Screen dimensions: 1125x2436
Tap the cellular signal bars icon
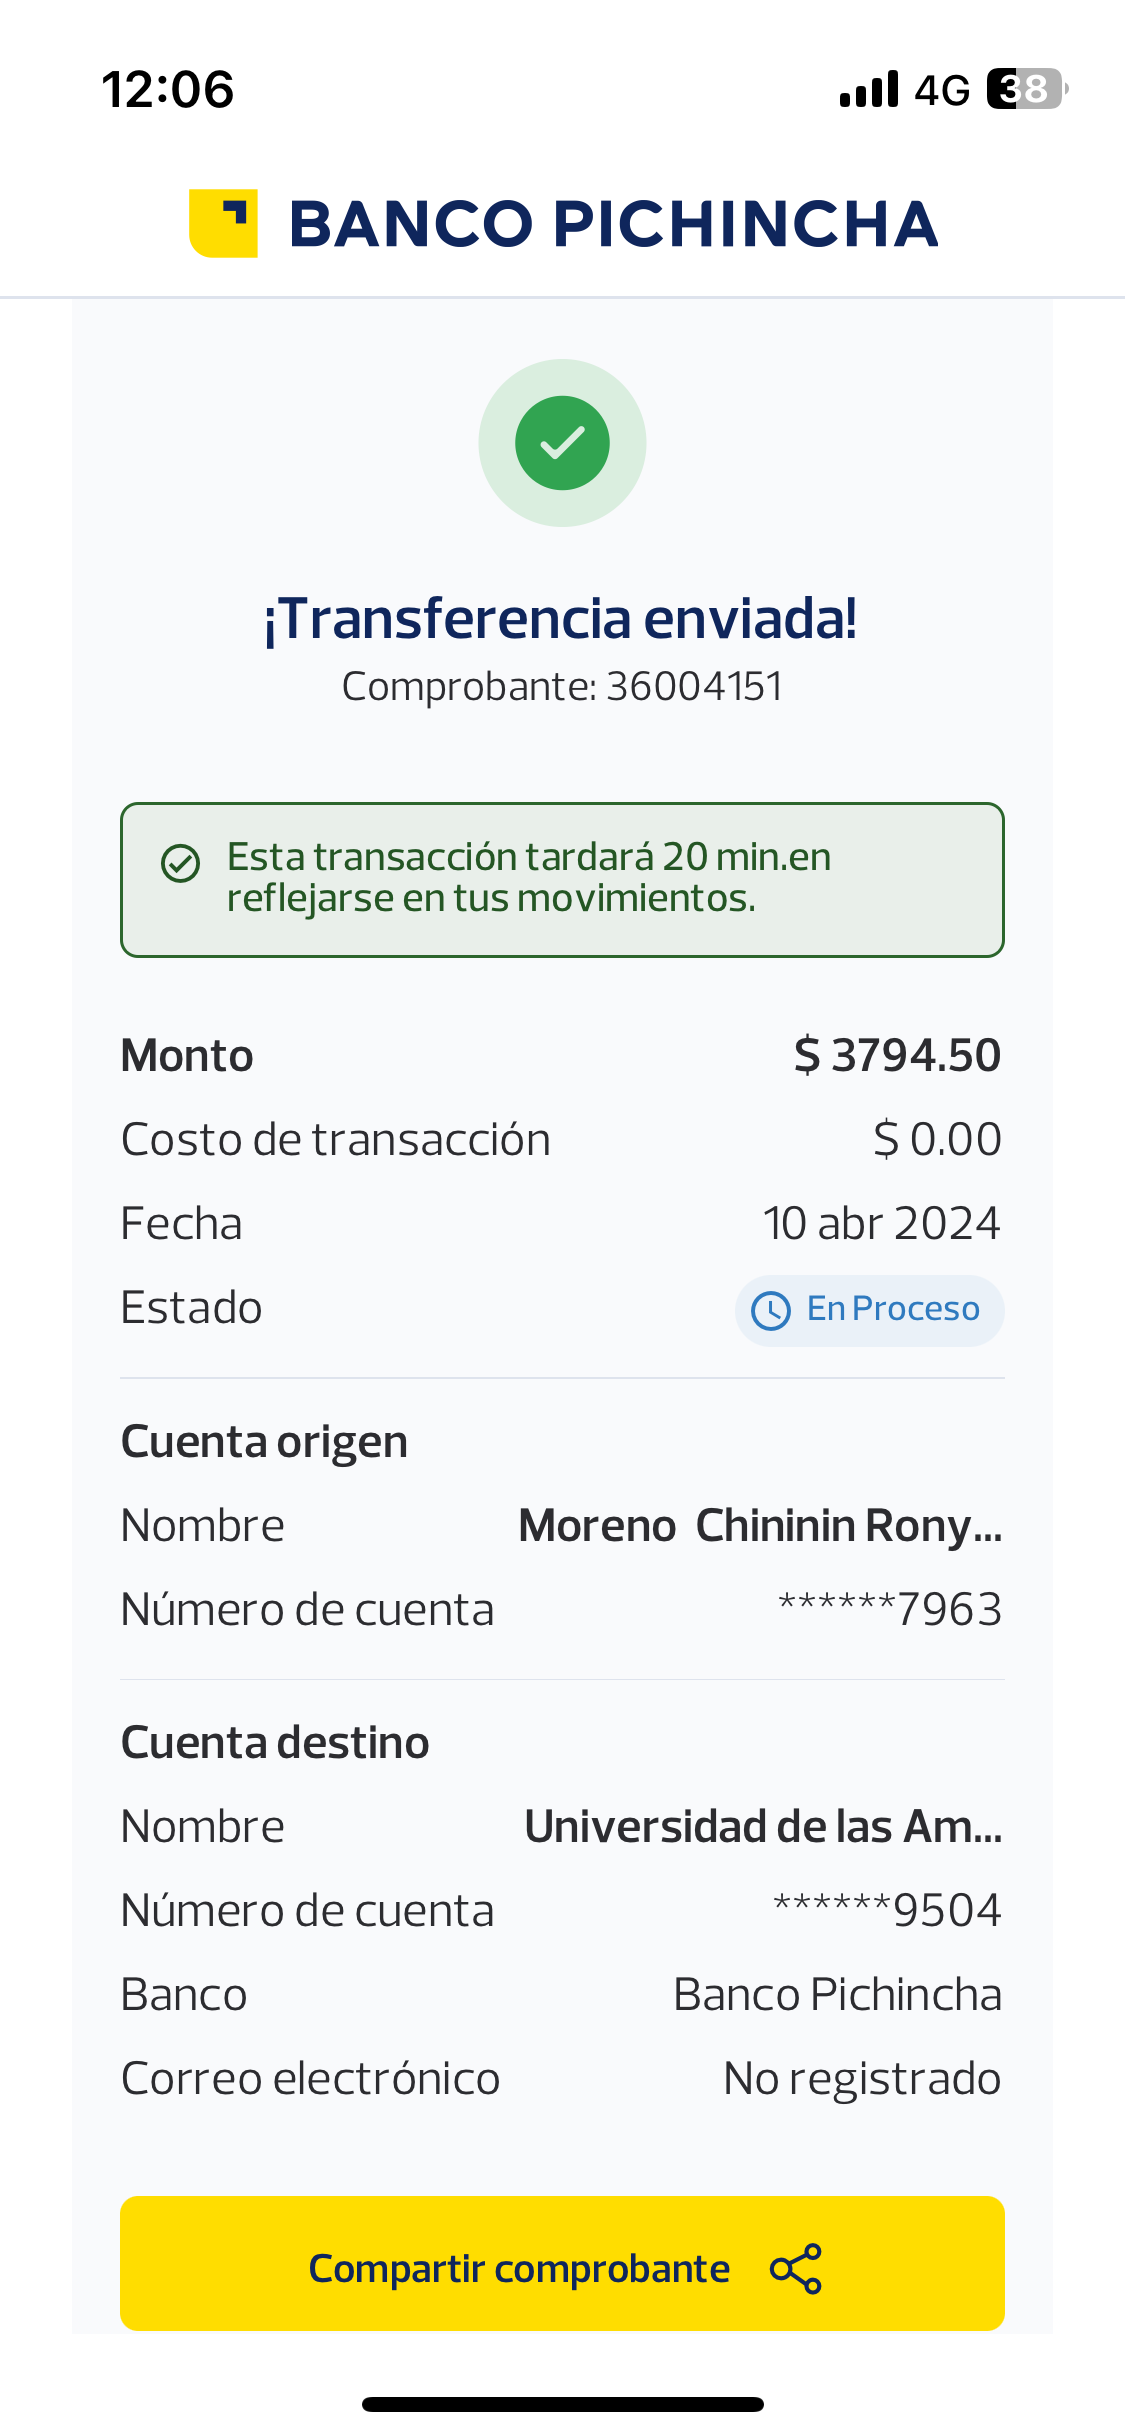(869, 89)
